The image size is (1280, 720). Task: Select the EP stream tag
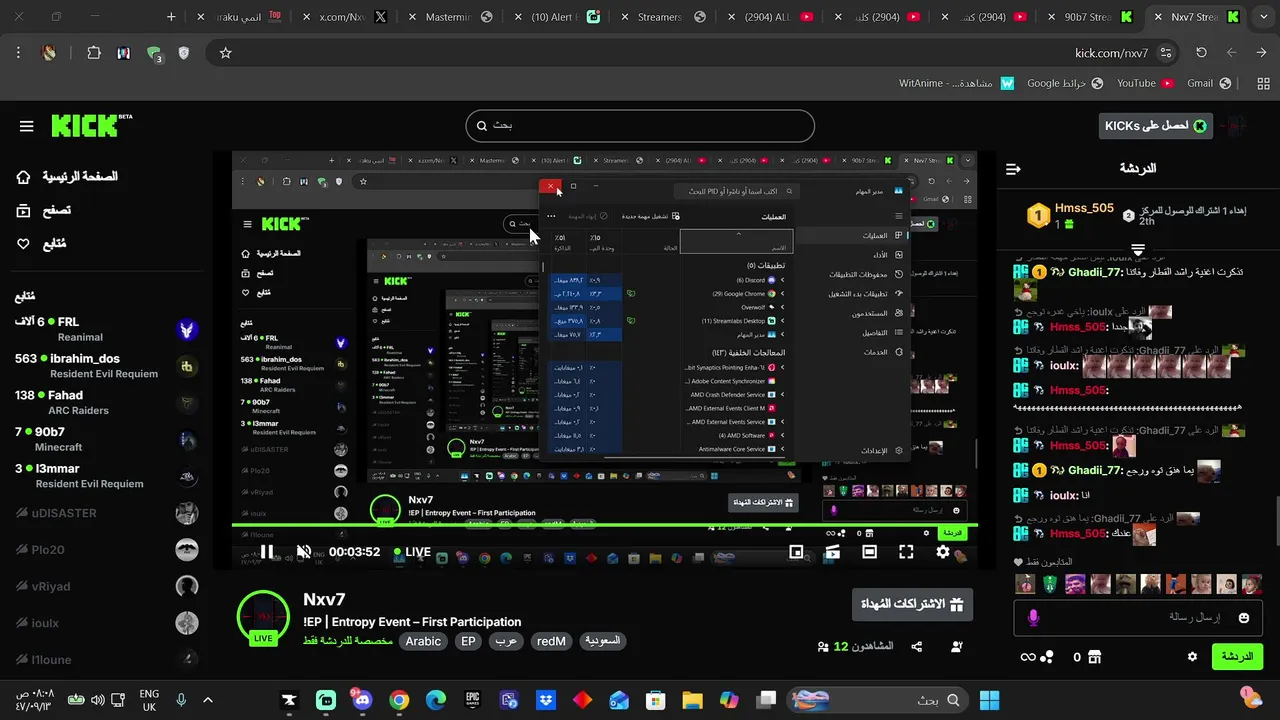[x=468, y=641]
